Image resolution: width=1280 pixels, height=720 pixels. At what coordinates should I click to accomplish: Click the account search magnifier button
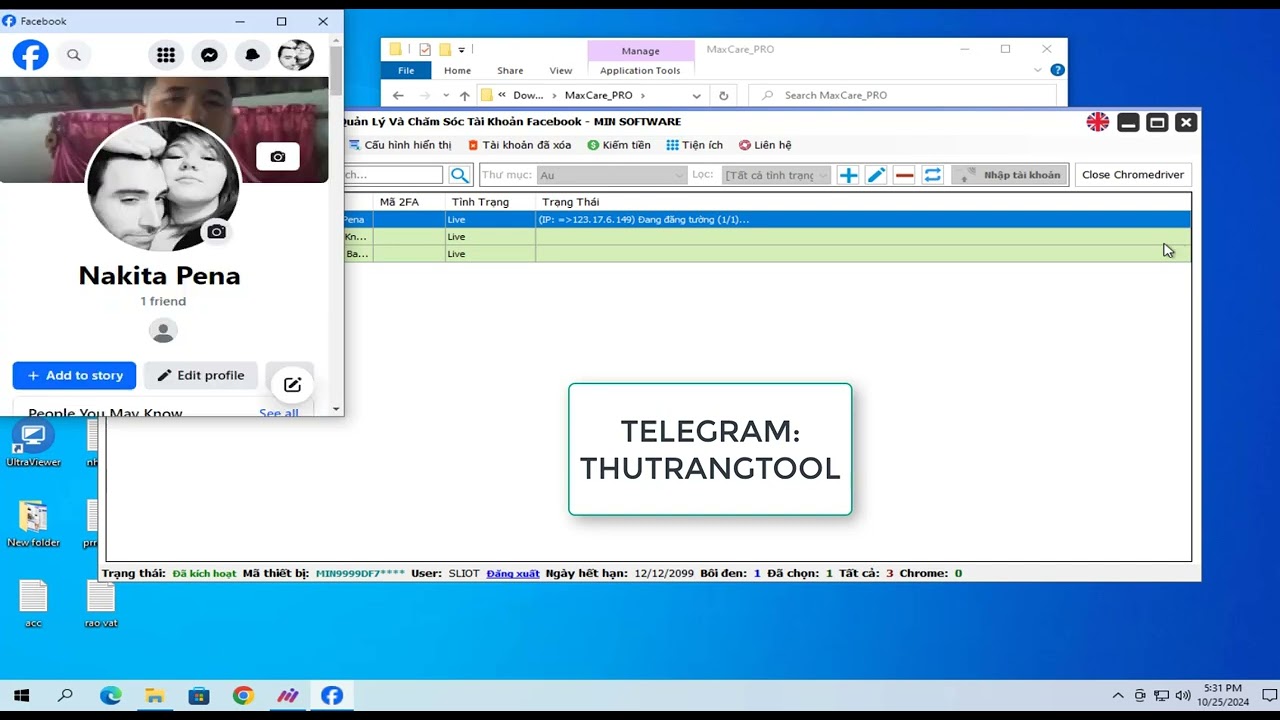click(459, 175)
